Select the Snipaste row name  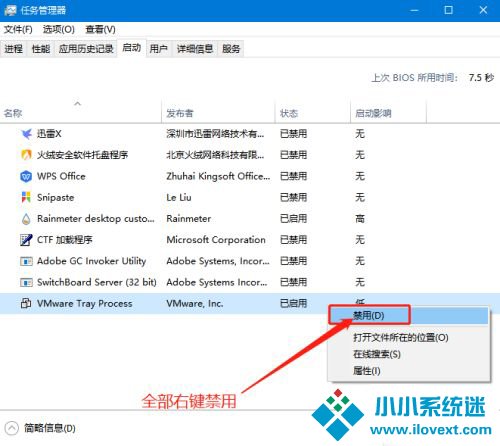[56, 198]
